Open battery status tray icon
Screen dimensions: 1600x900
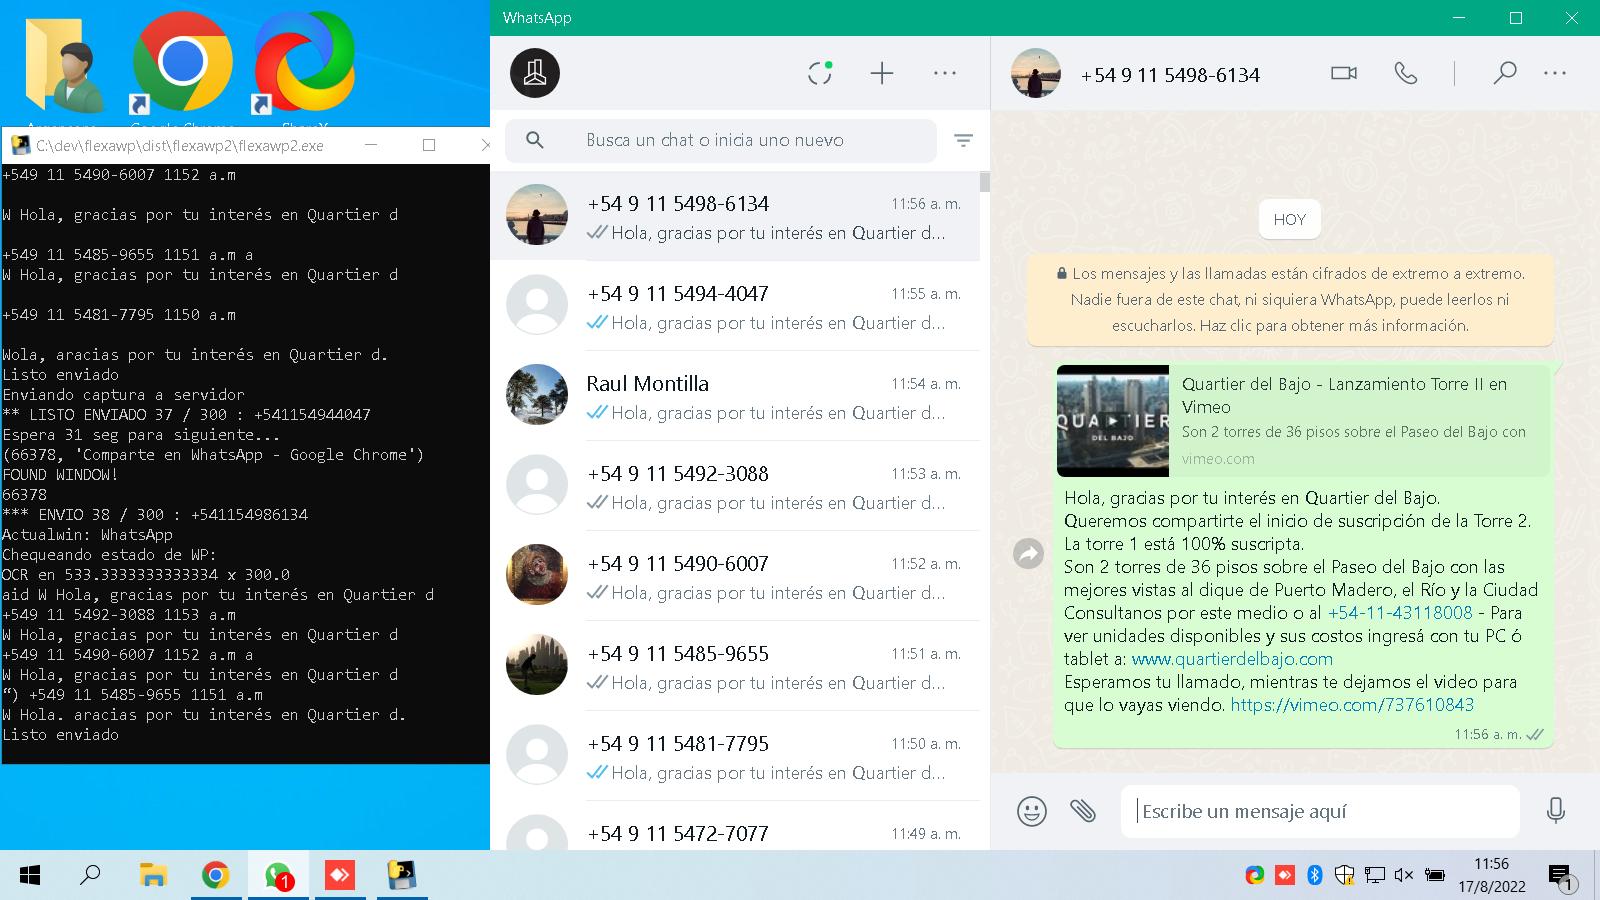tap(1435, 876)
